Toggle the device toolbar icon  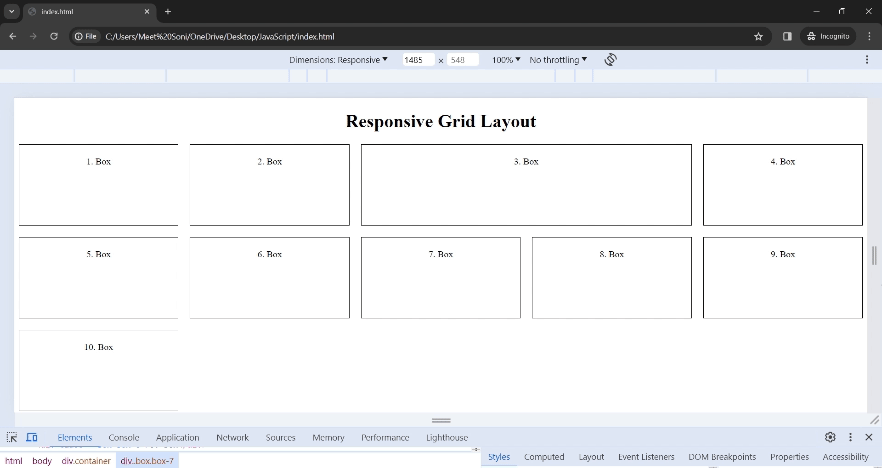tap(32, 437)
